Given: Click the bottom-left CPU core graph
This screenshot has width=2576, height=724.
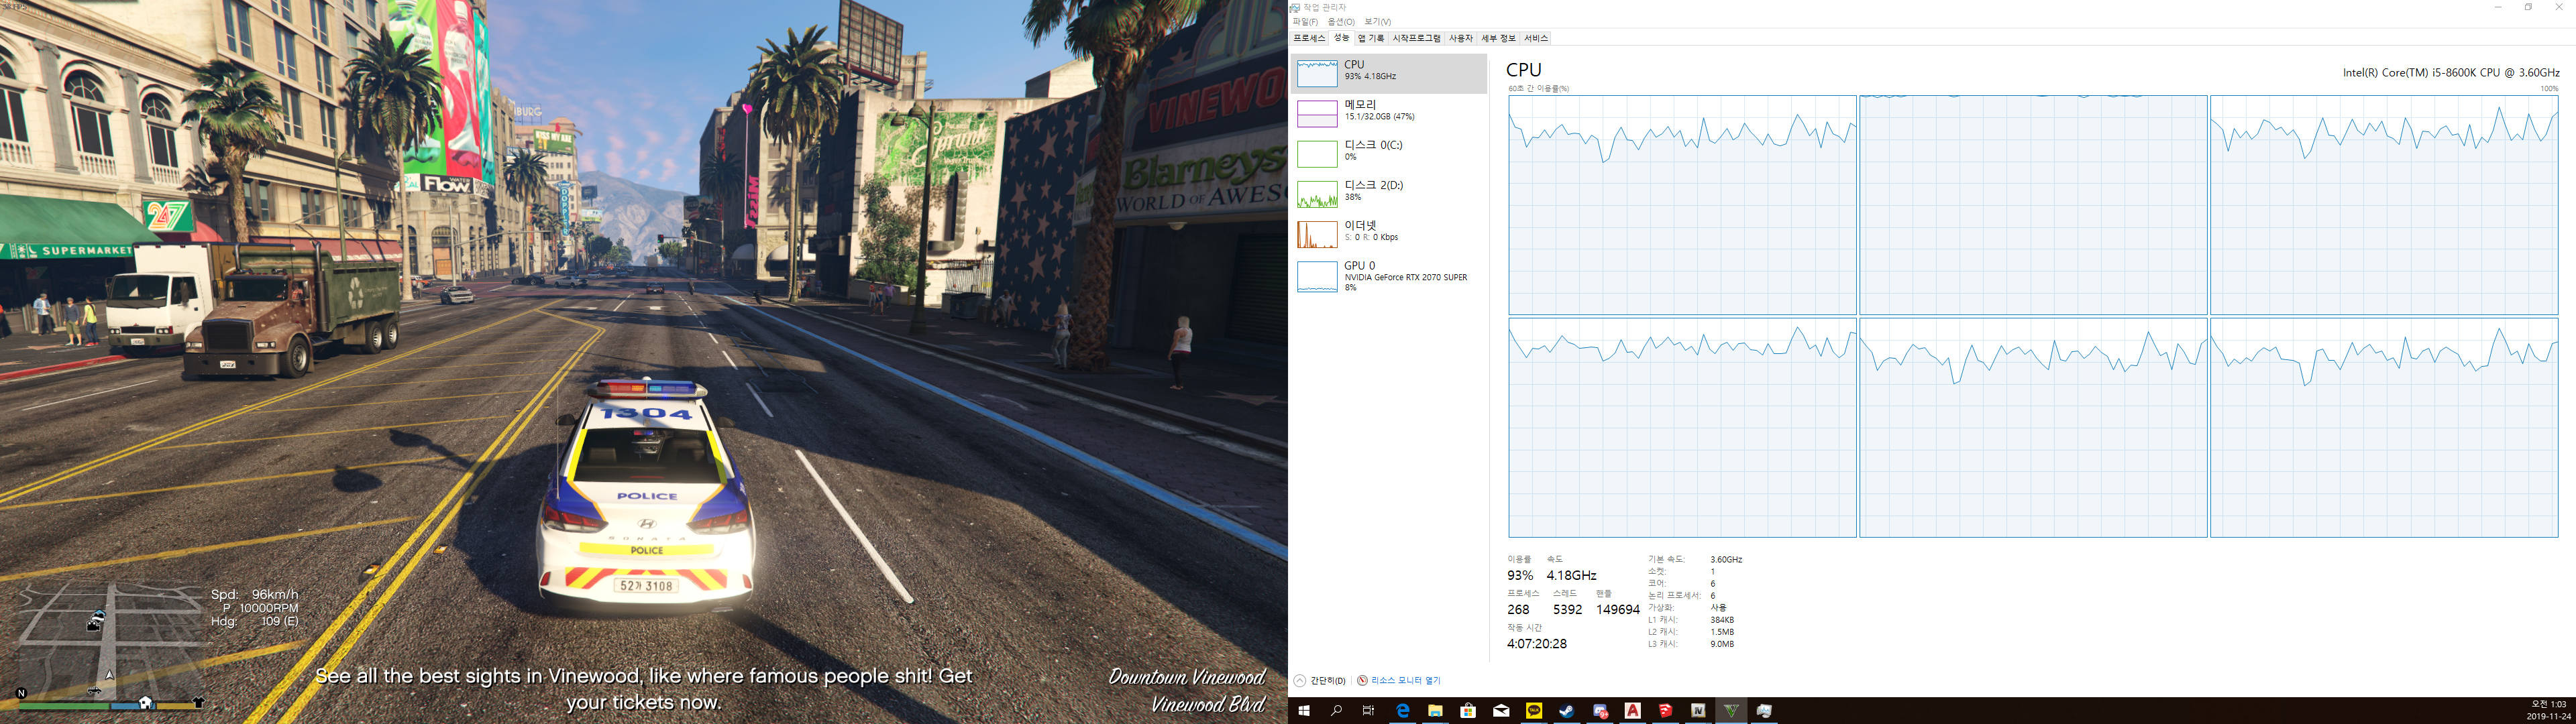Looking at the screenshot, I should pos(1682,428).
